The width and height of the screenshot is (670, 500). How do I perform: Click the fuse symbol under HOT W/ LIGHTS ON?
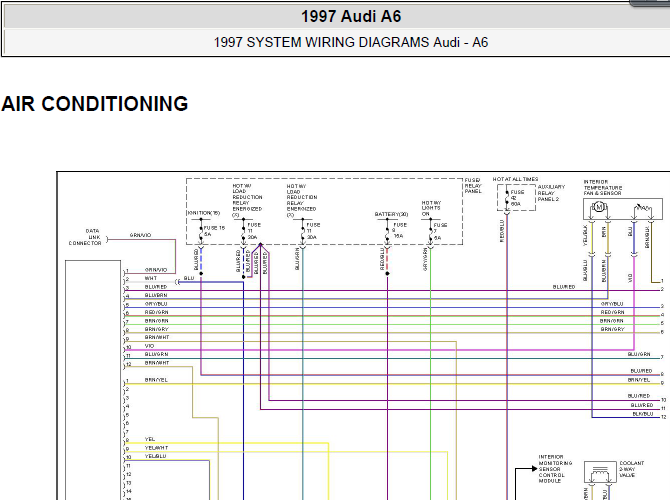[x=431, y=234]
